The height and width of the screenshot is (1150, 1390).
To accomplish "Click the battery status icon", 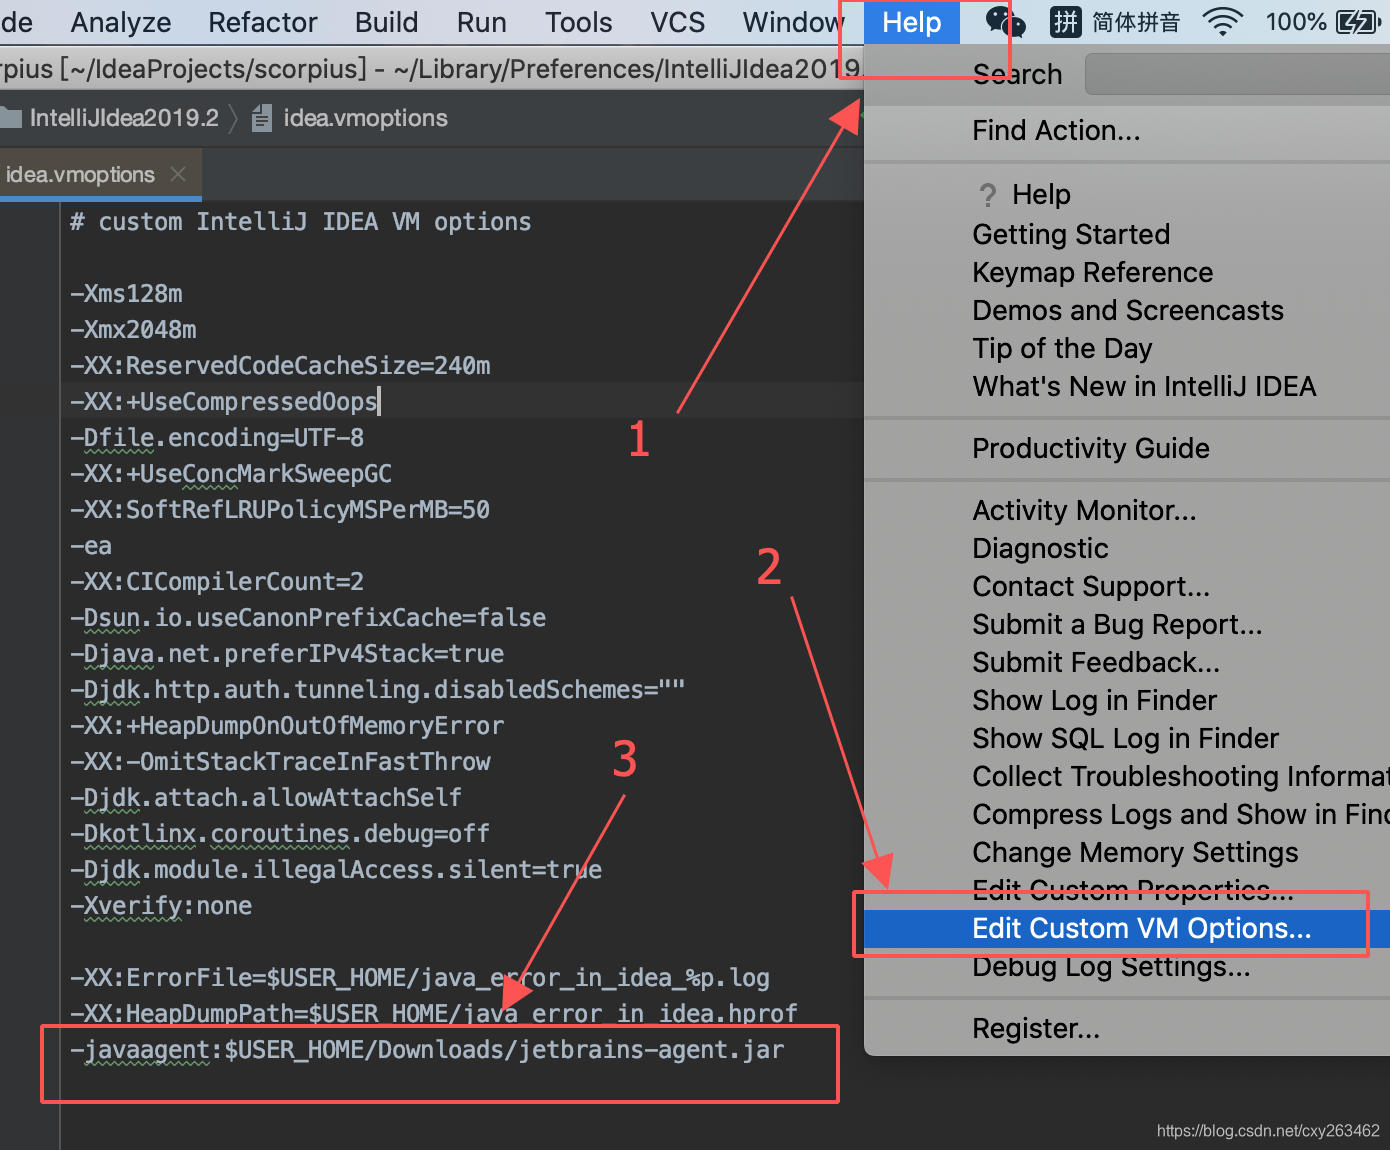I will [x=1359, y=21].
